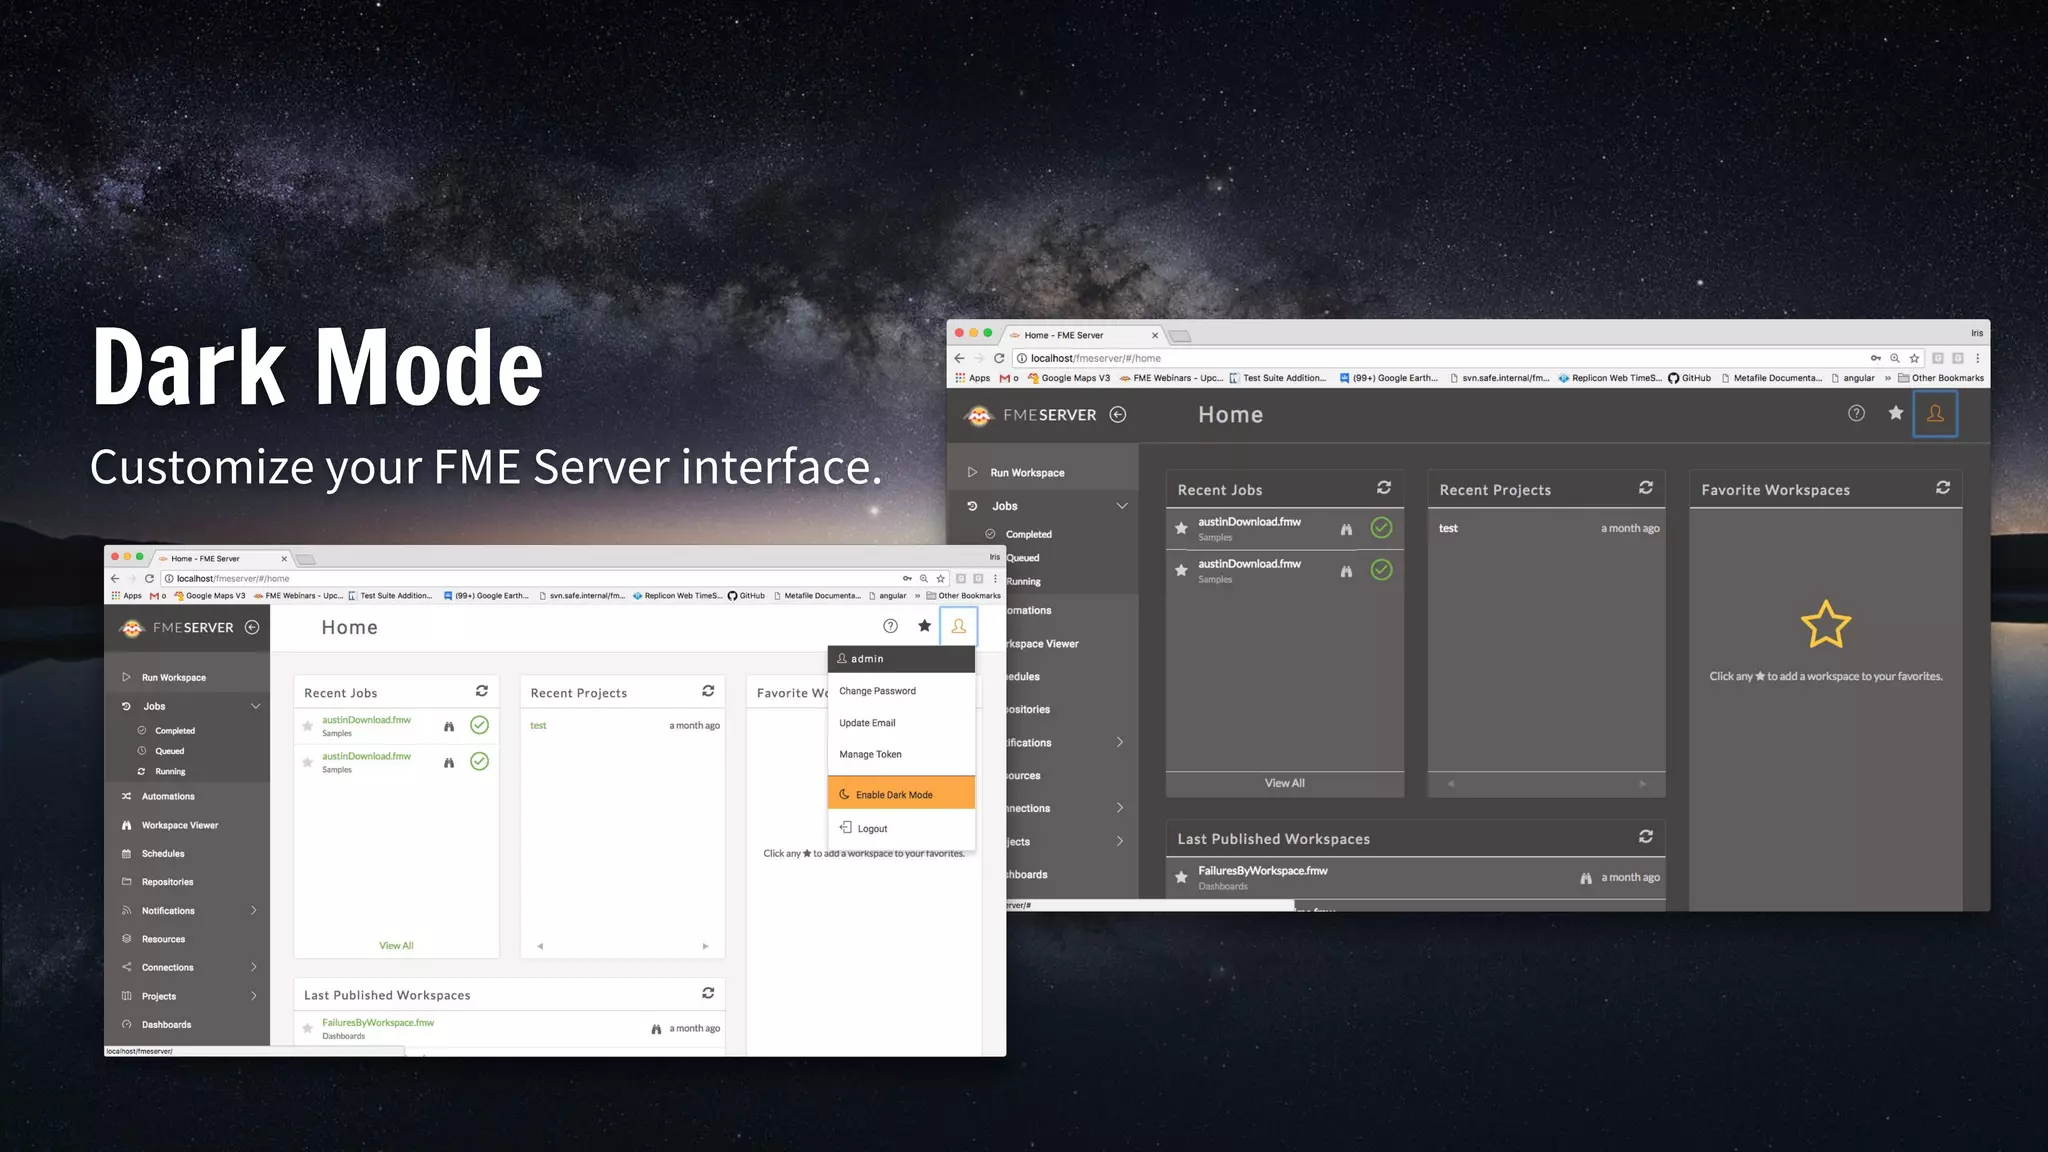Open Dashboards in light window sidebar

(166, 1024)
